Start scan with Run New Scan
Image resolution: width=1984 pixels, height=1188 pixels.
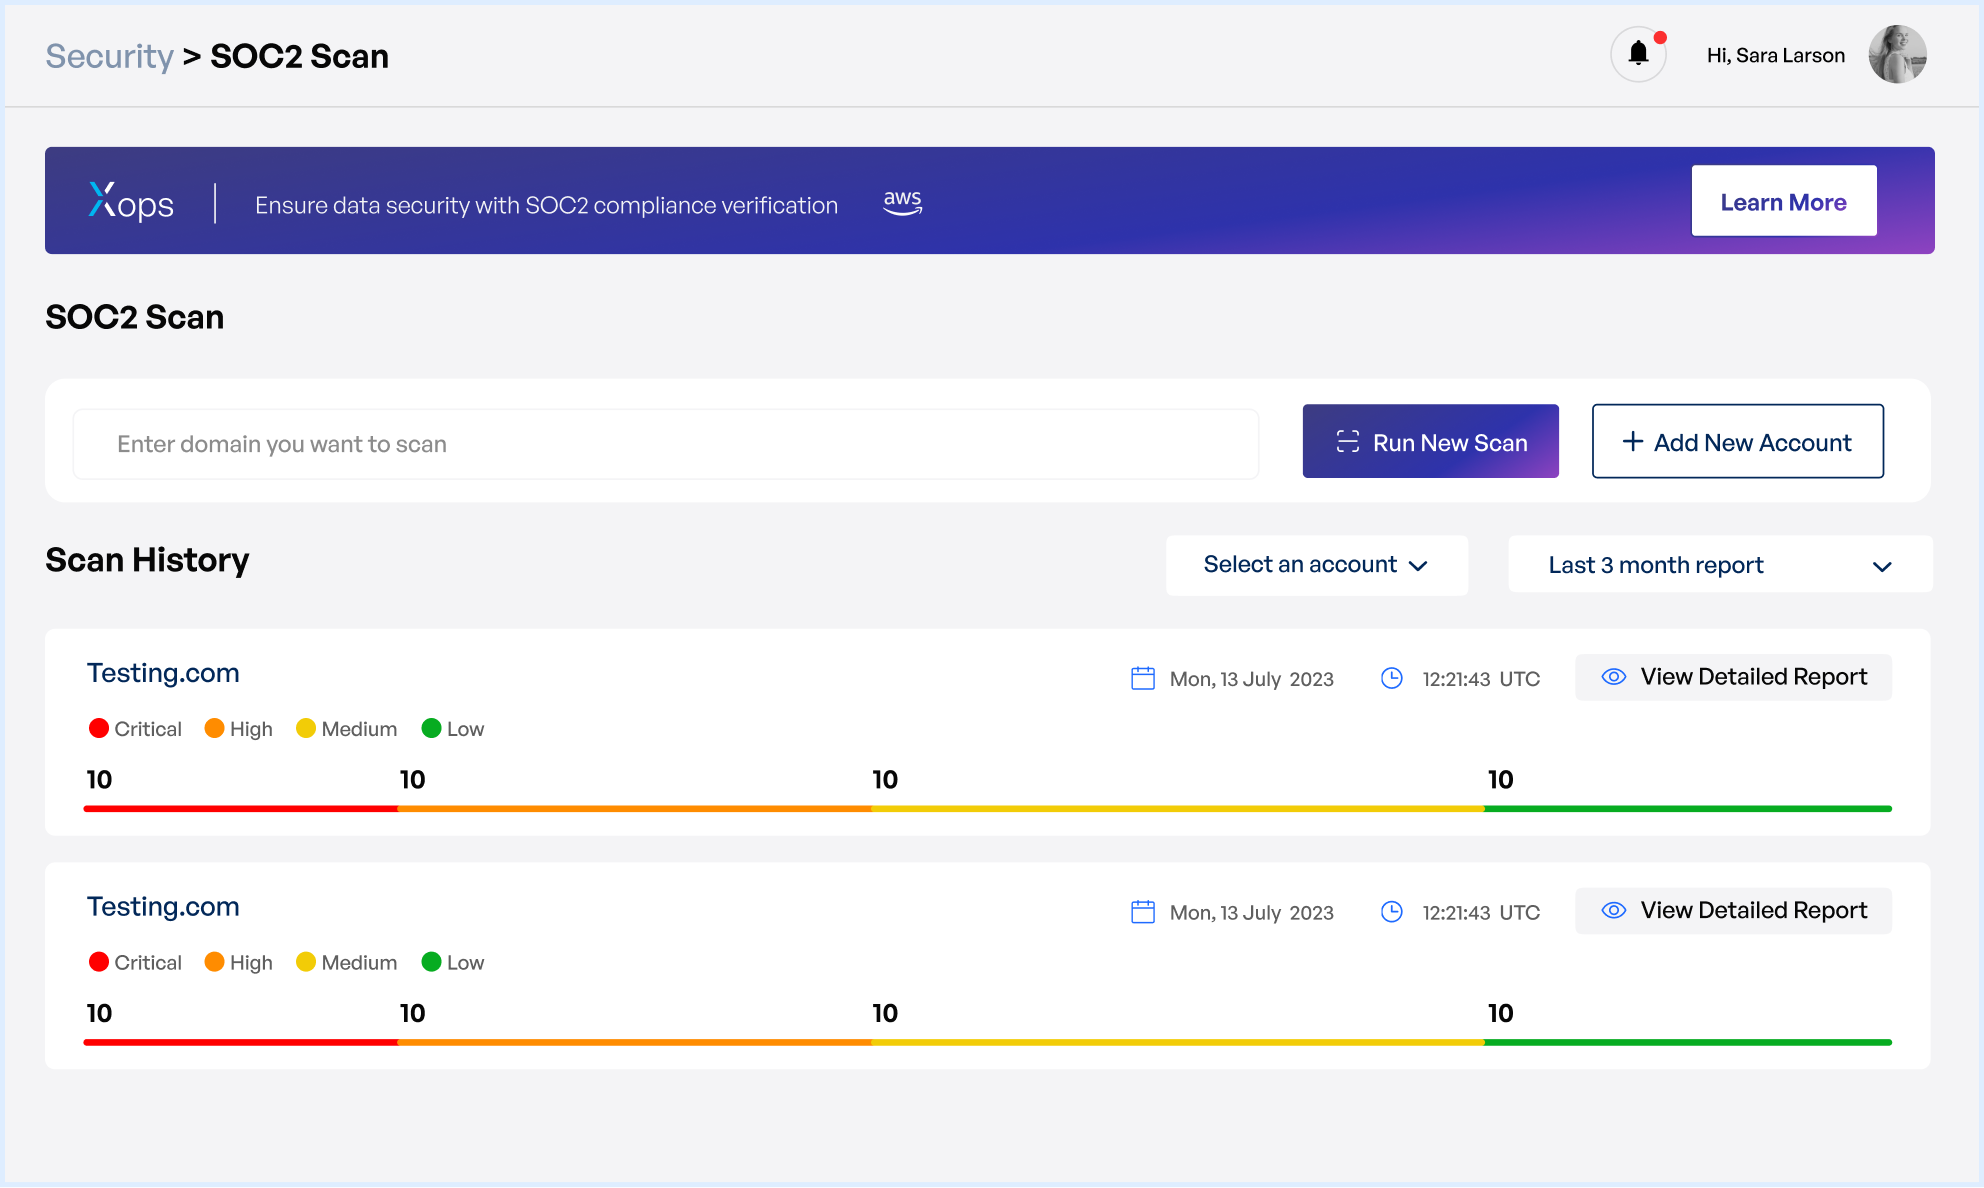click(x=1430, y=441)
